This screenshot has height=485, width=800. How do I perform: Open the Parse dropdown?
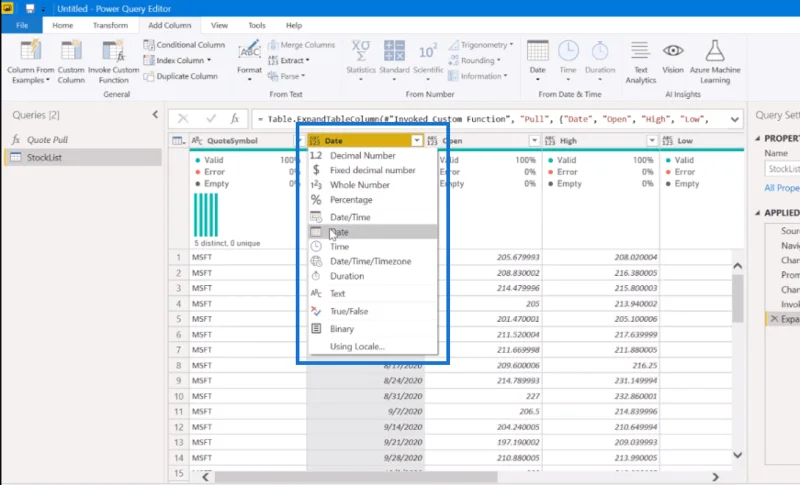286,76
